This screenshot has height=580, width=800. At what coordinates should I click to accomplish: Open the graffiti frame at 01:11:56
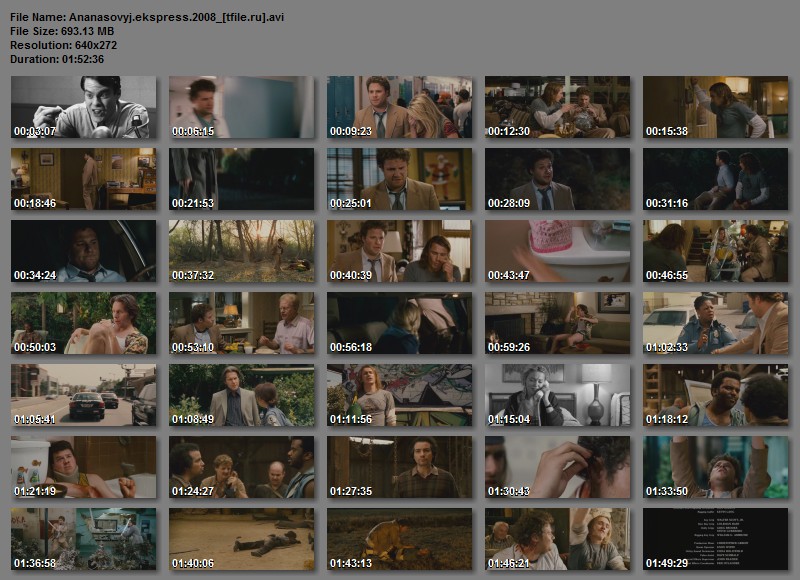pyautogui.click(x=399, y=395)
